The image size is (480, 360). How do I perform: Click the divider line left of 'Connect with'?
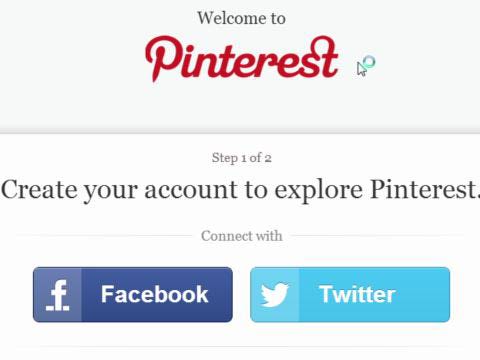click(103, 236)
